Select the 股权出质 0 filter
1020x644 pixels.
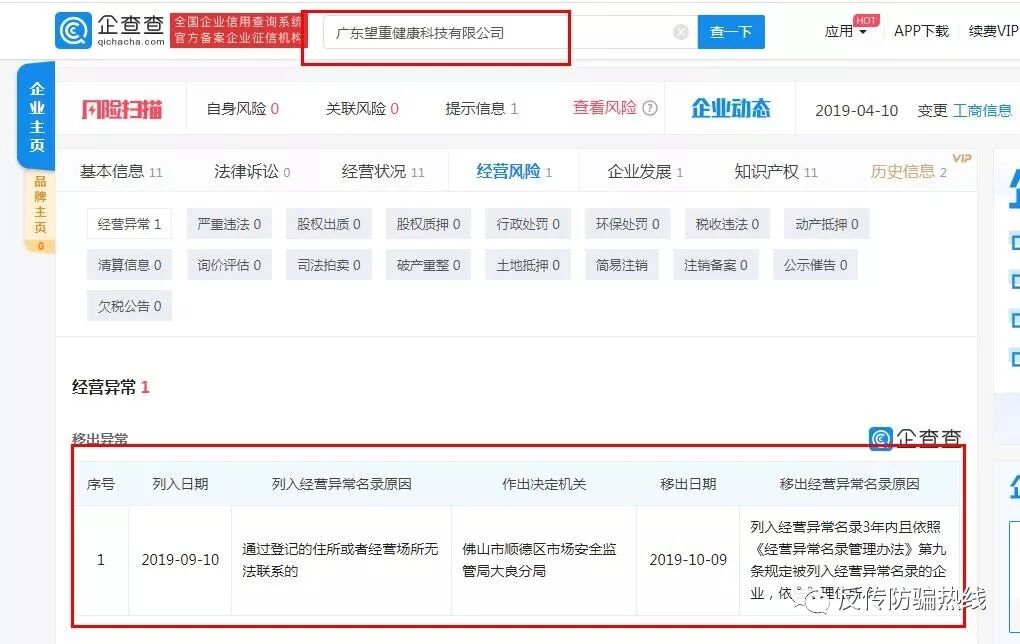329,224
